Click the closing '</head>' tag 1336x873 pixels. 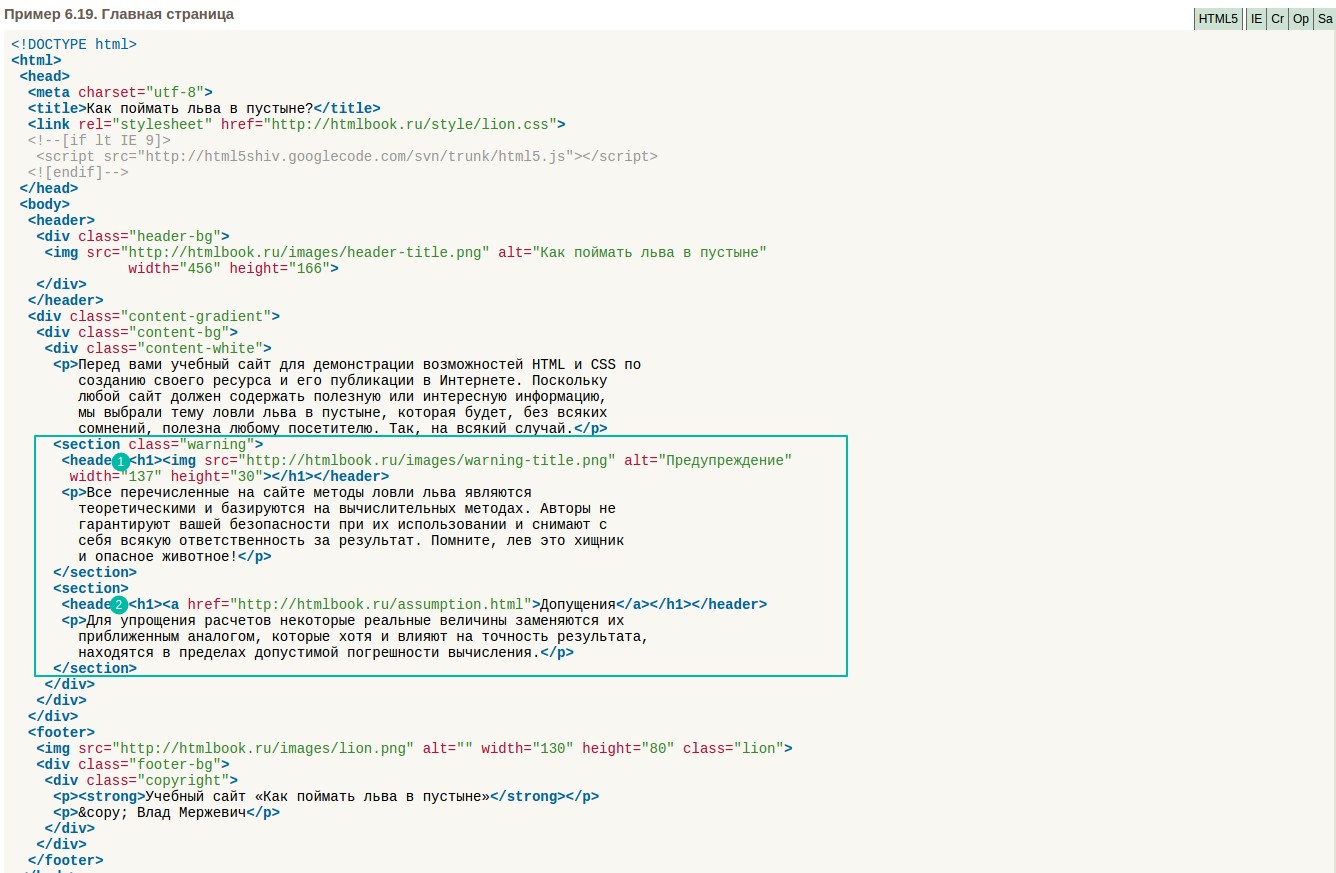(x=49, y=188)
